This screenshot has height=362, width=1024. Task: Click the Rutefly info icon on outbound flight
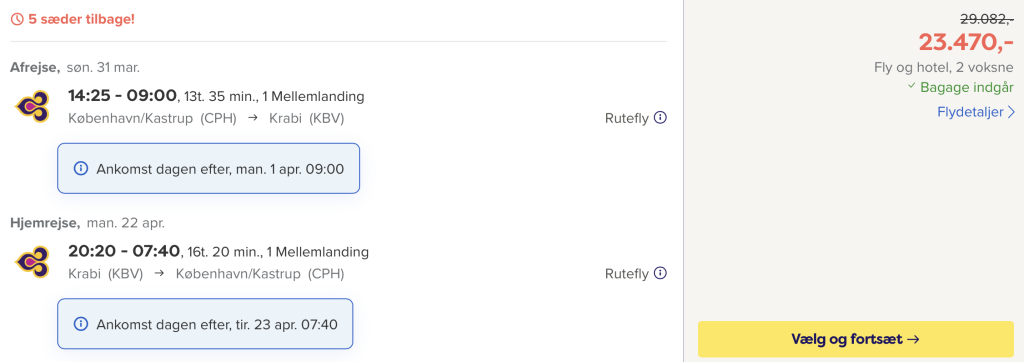click(x=660, y=118)
